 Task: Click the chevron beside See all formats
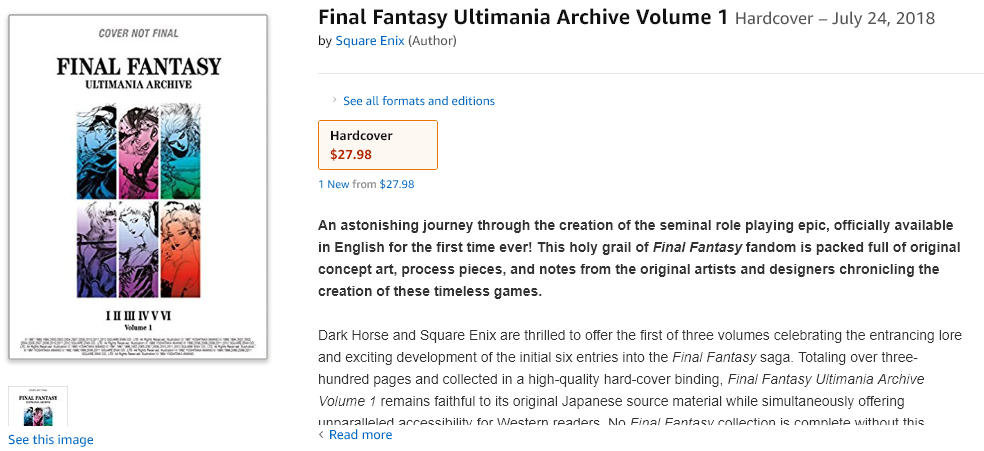click(x=334, y=100)
